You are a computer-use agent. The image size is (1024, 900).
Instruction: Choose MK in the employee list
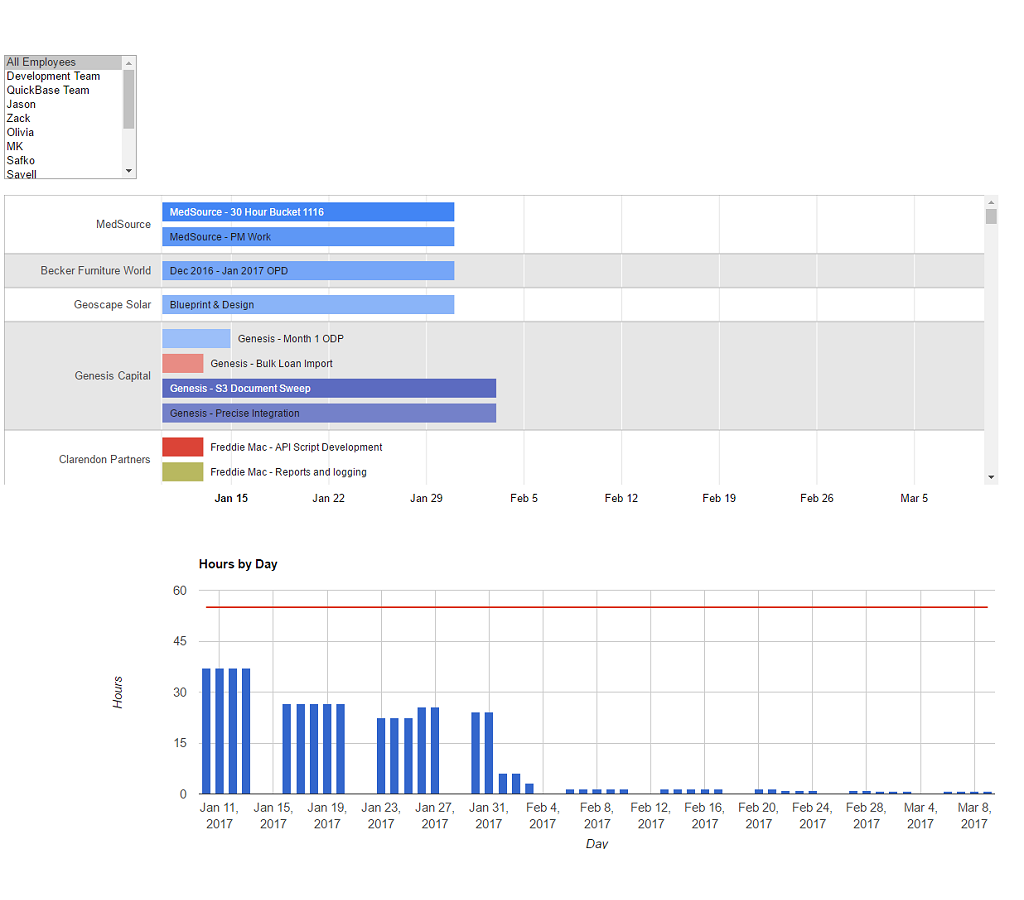point(63,146)
